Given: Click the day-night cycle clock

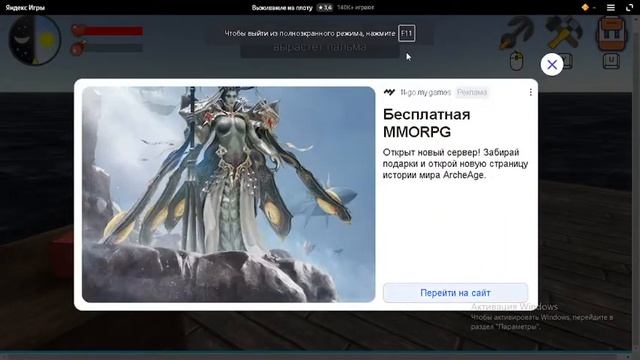Looking at the screenshot, I should (x=35, y=40).
